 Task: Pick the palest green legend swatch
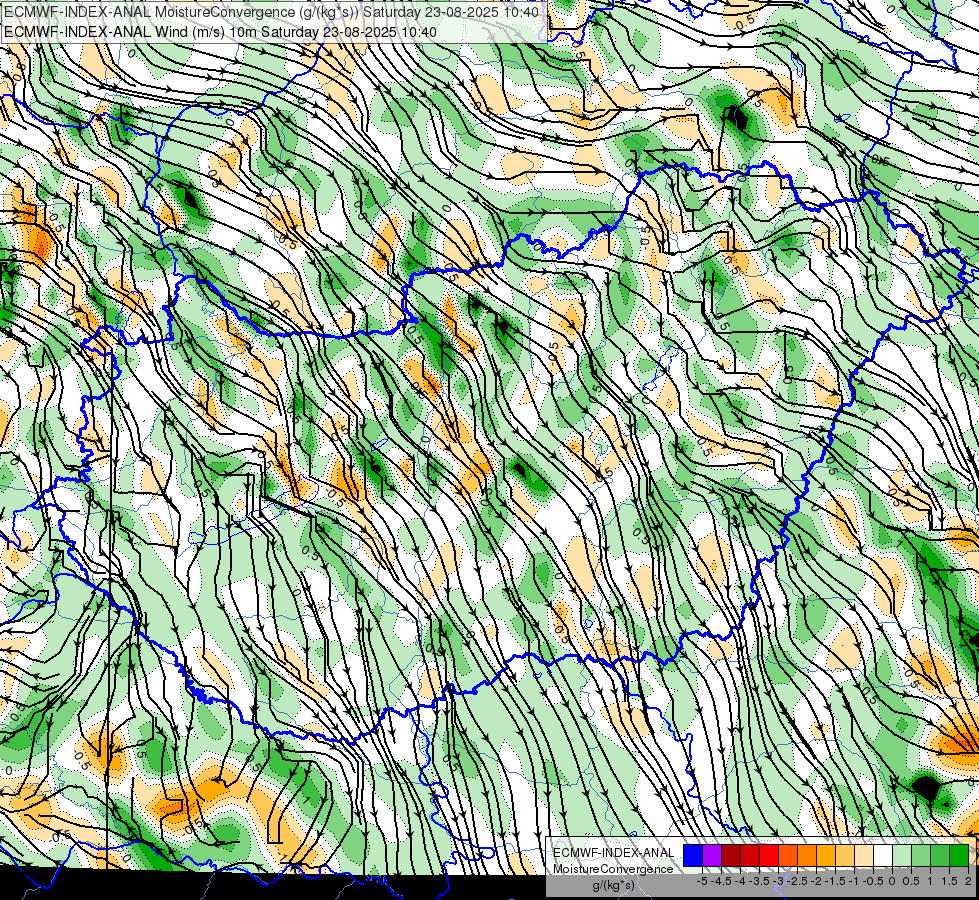(902, 855)
